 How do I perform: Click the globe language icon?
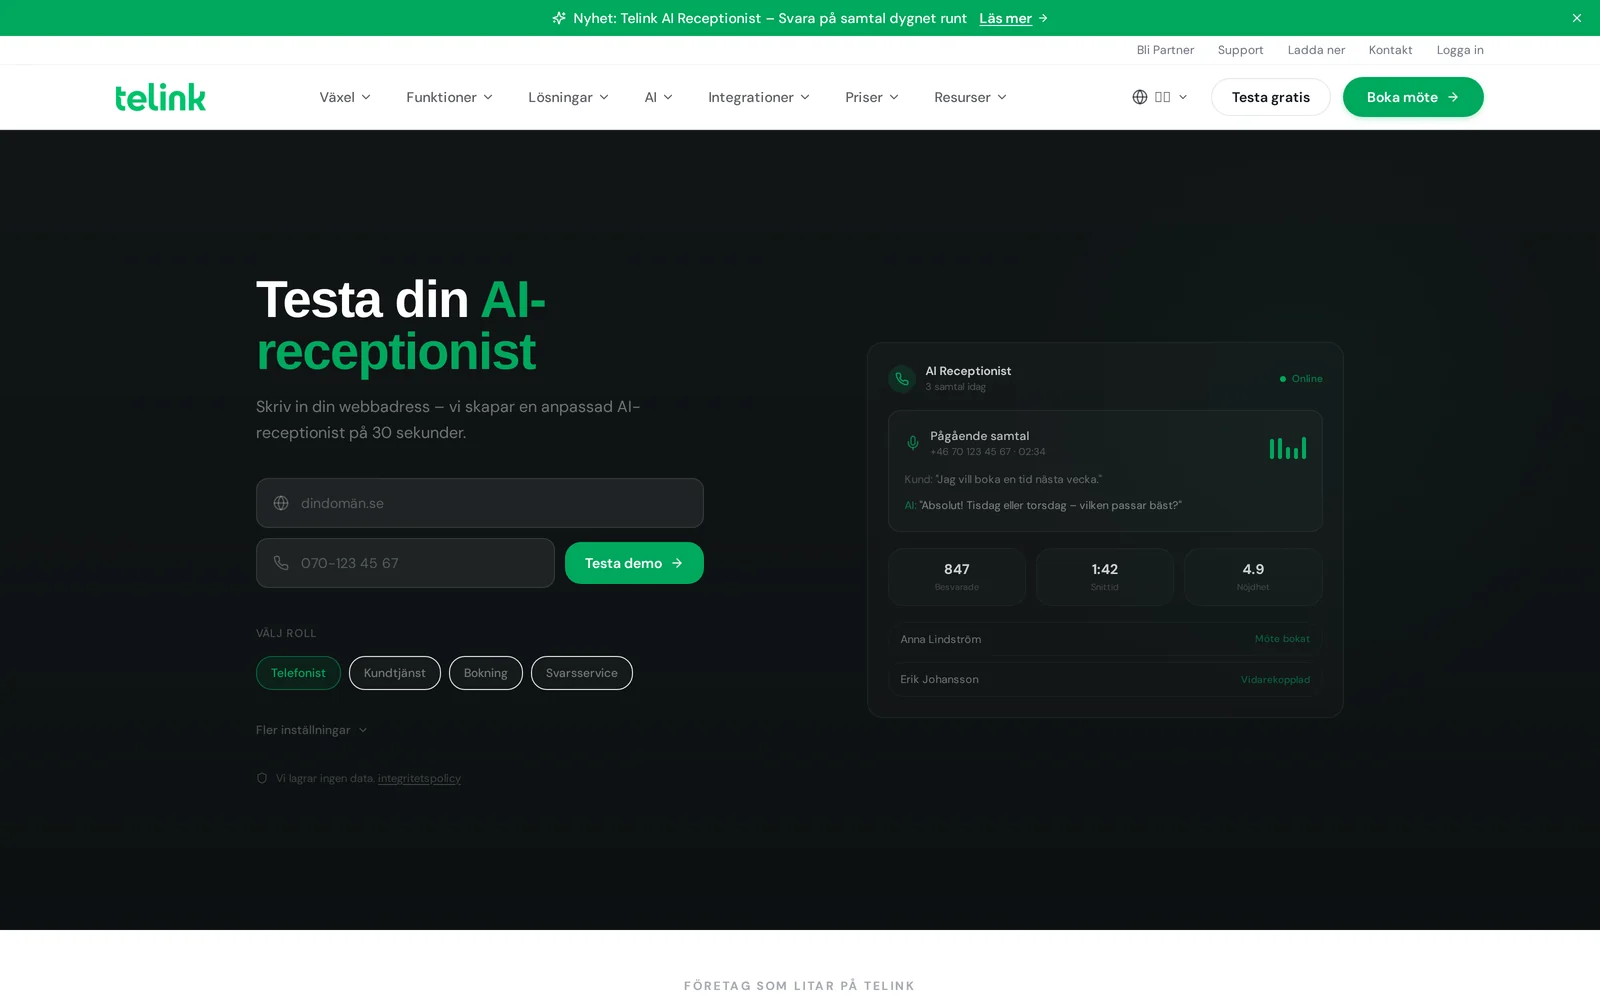[x=1140, y=97]
